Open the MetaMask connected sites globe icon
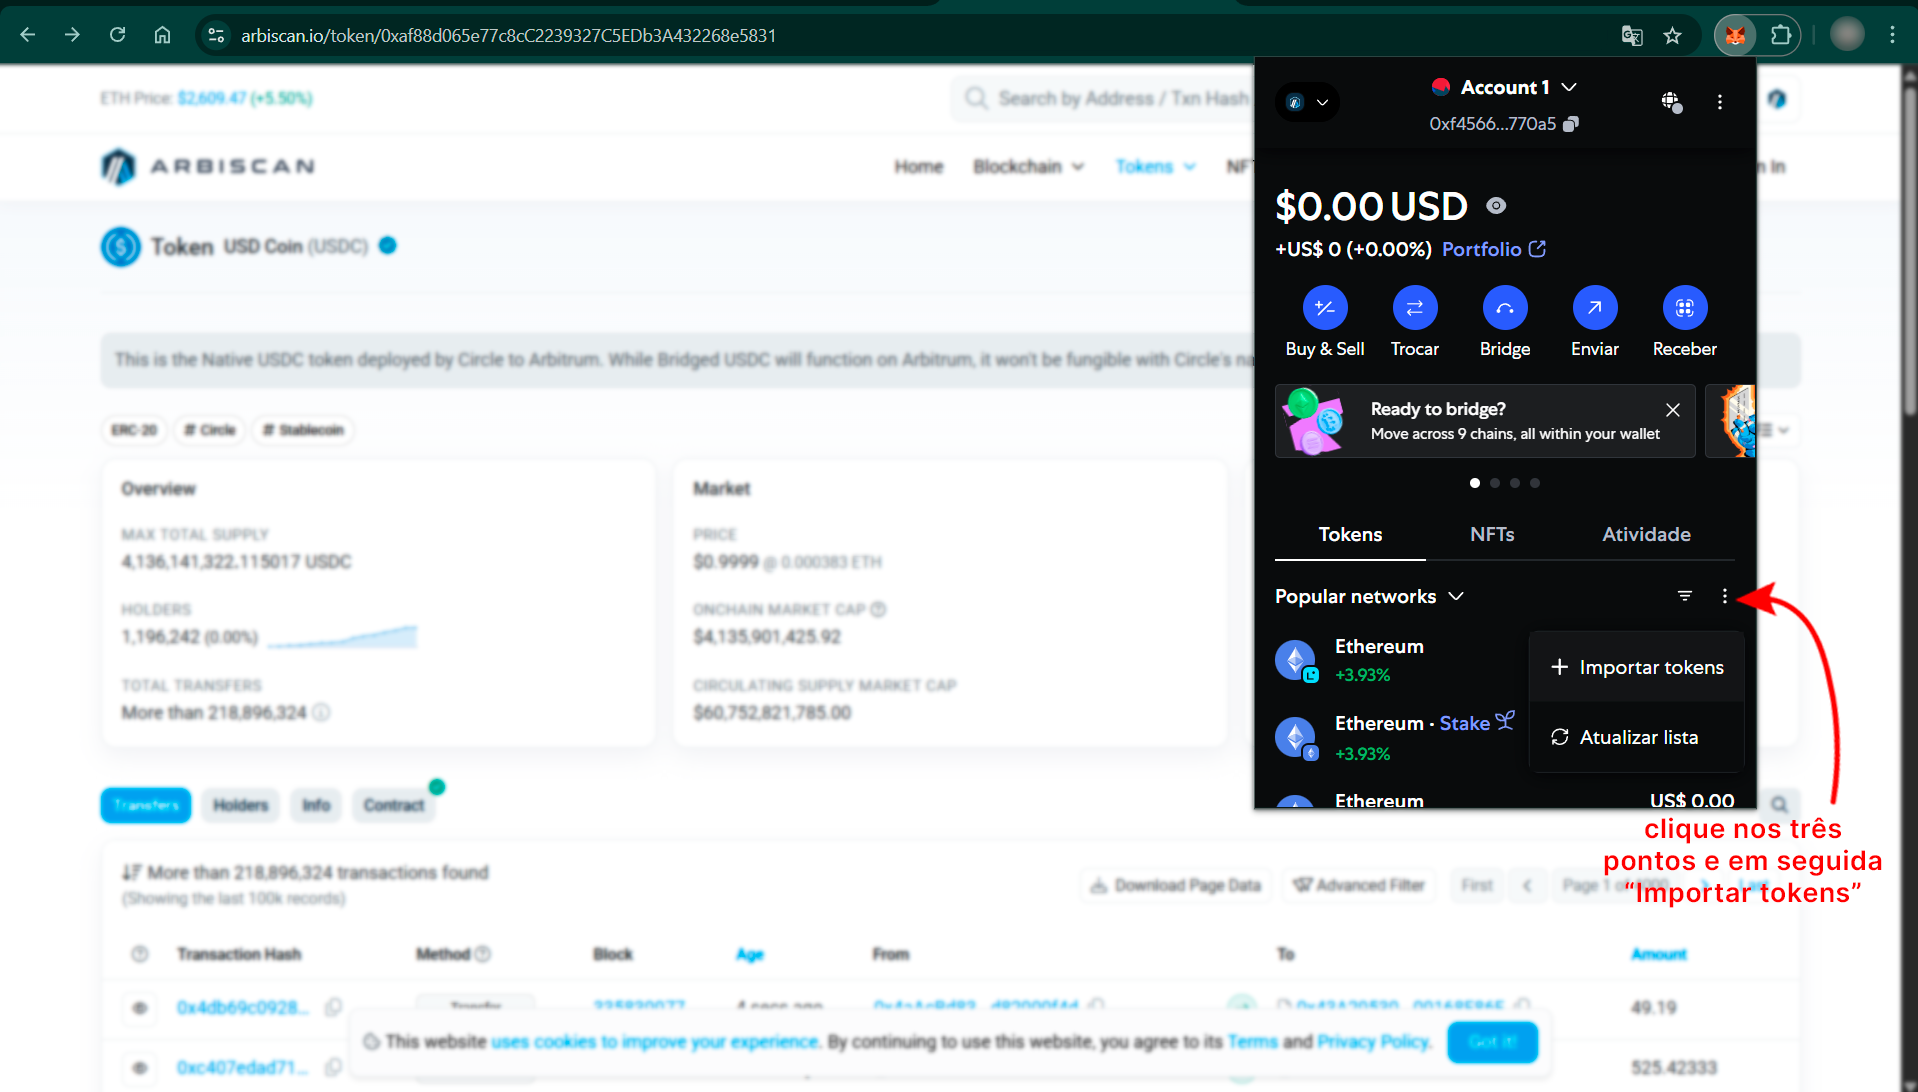Screen dimensions: 1918x1092 [x=1671, y=101]
